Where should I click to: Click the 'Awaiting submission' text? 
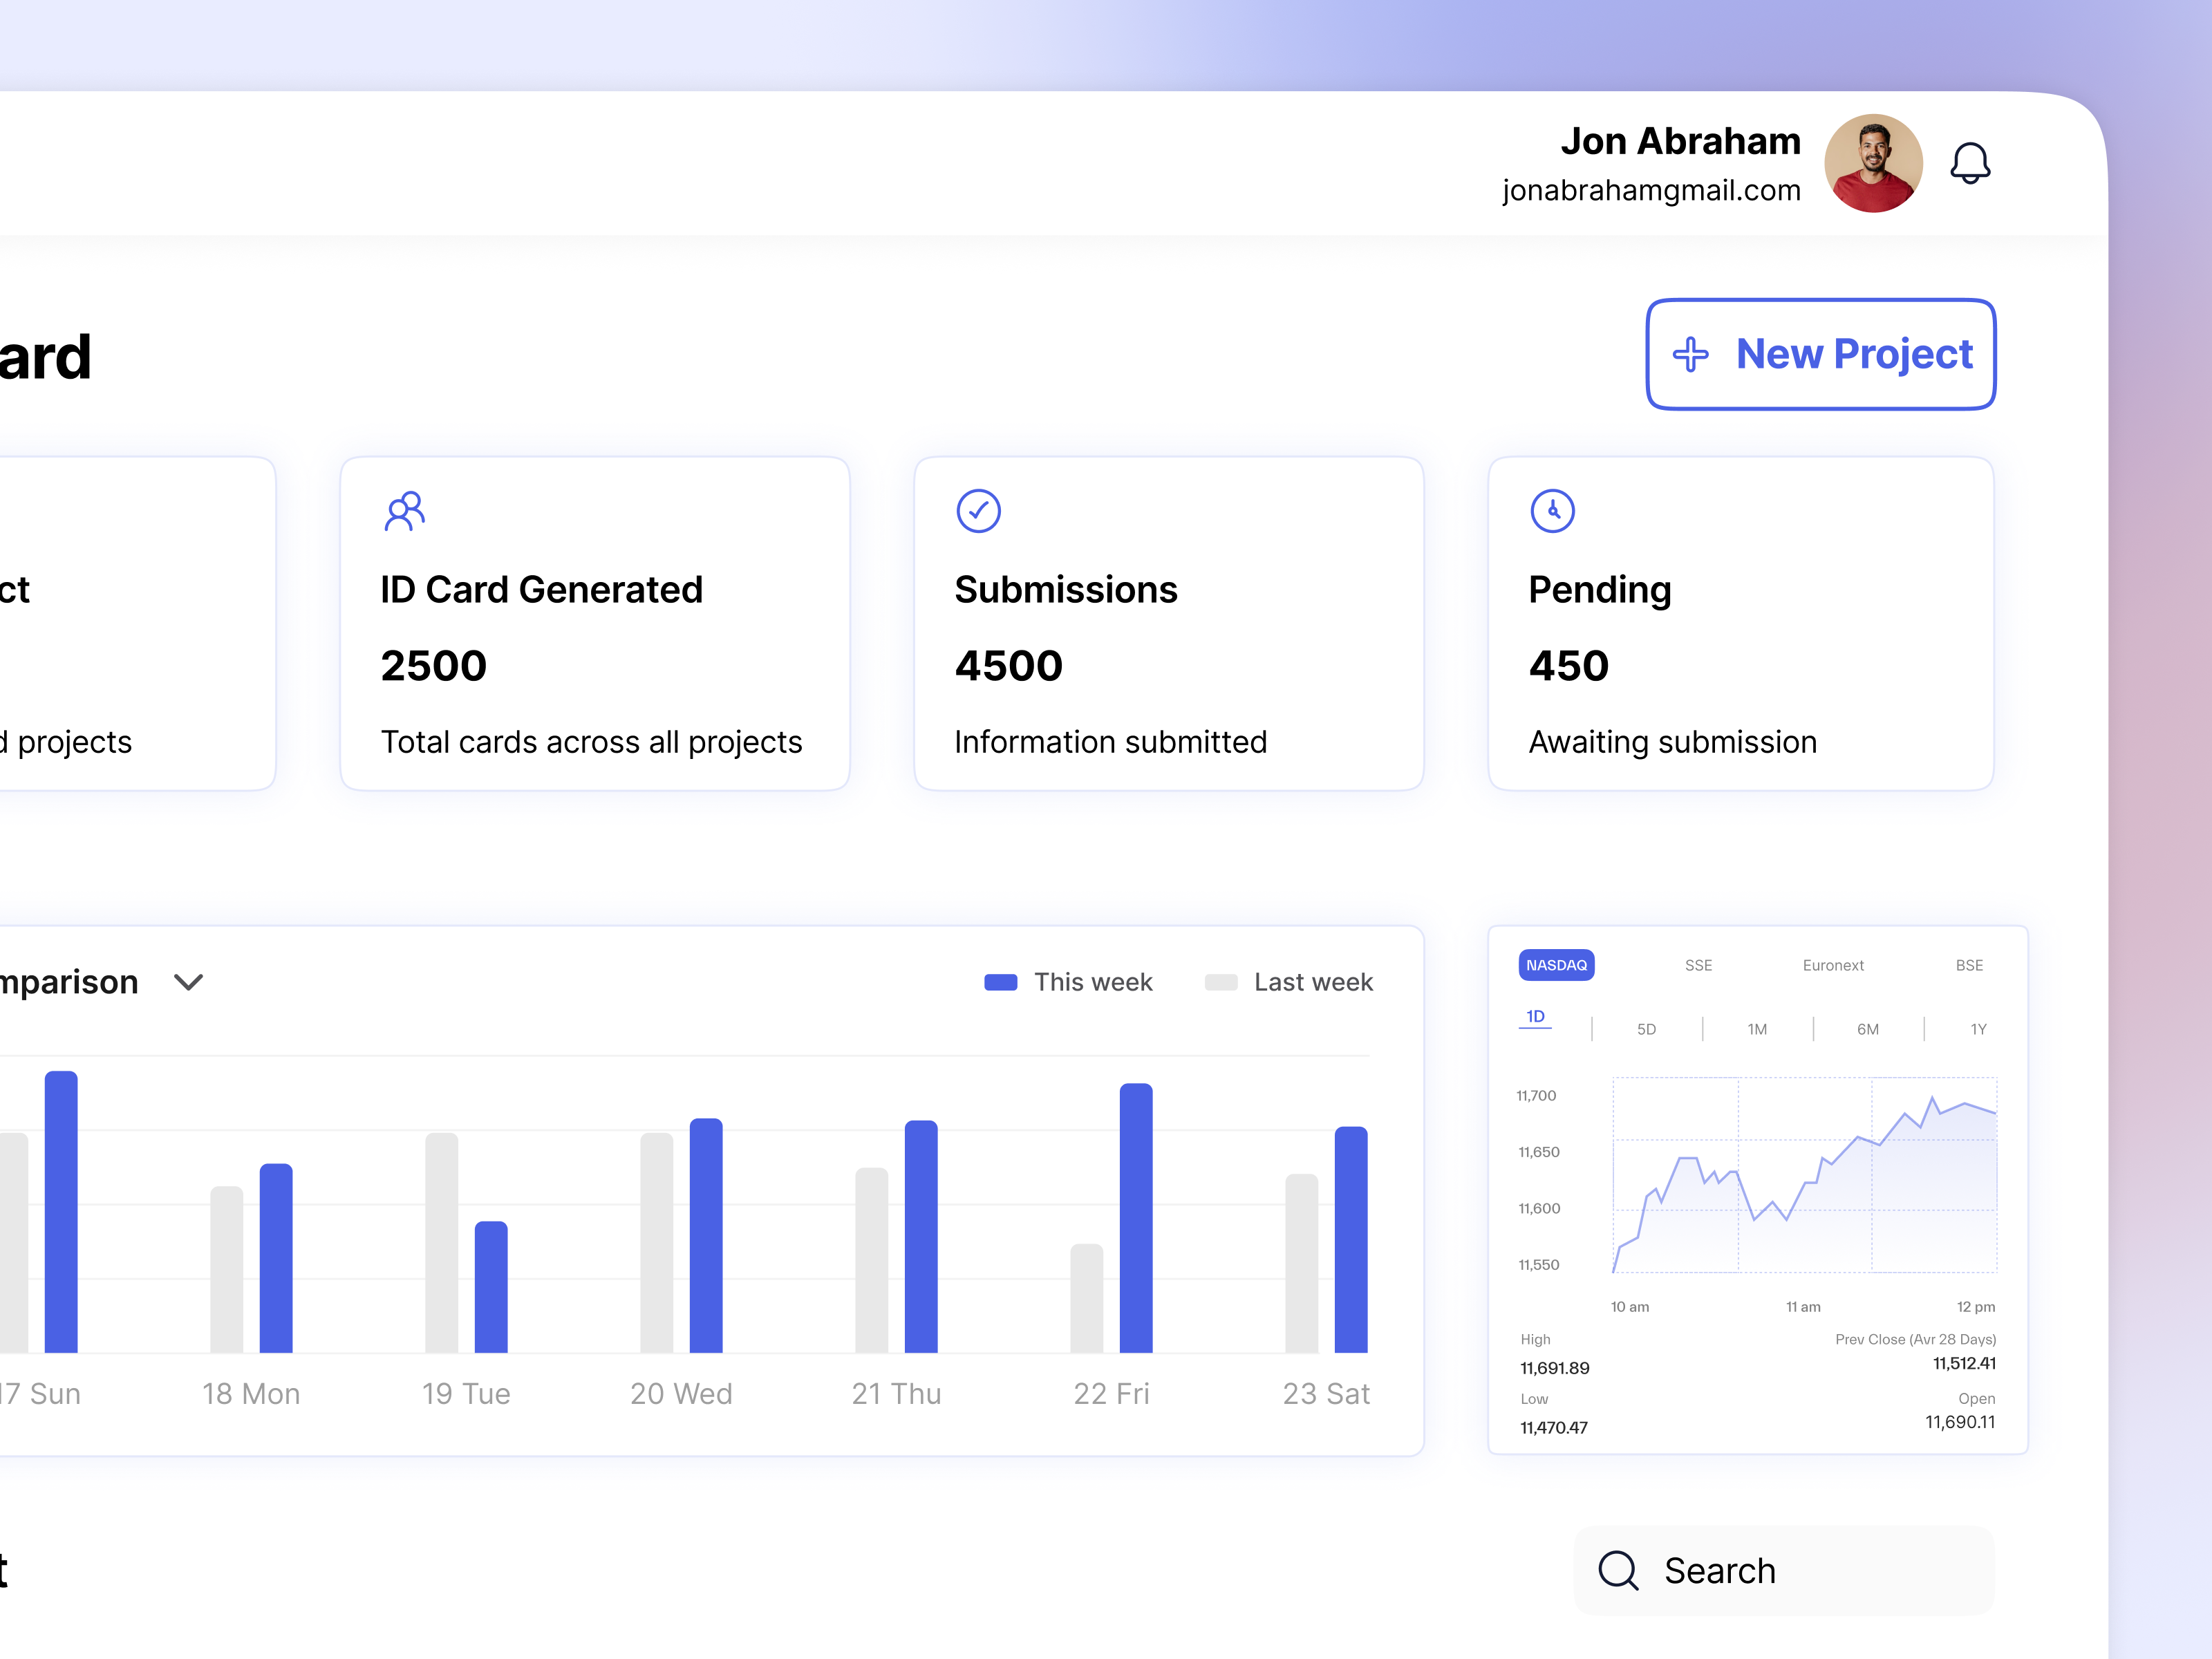1672,742
